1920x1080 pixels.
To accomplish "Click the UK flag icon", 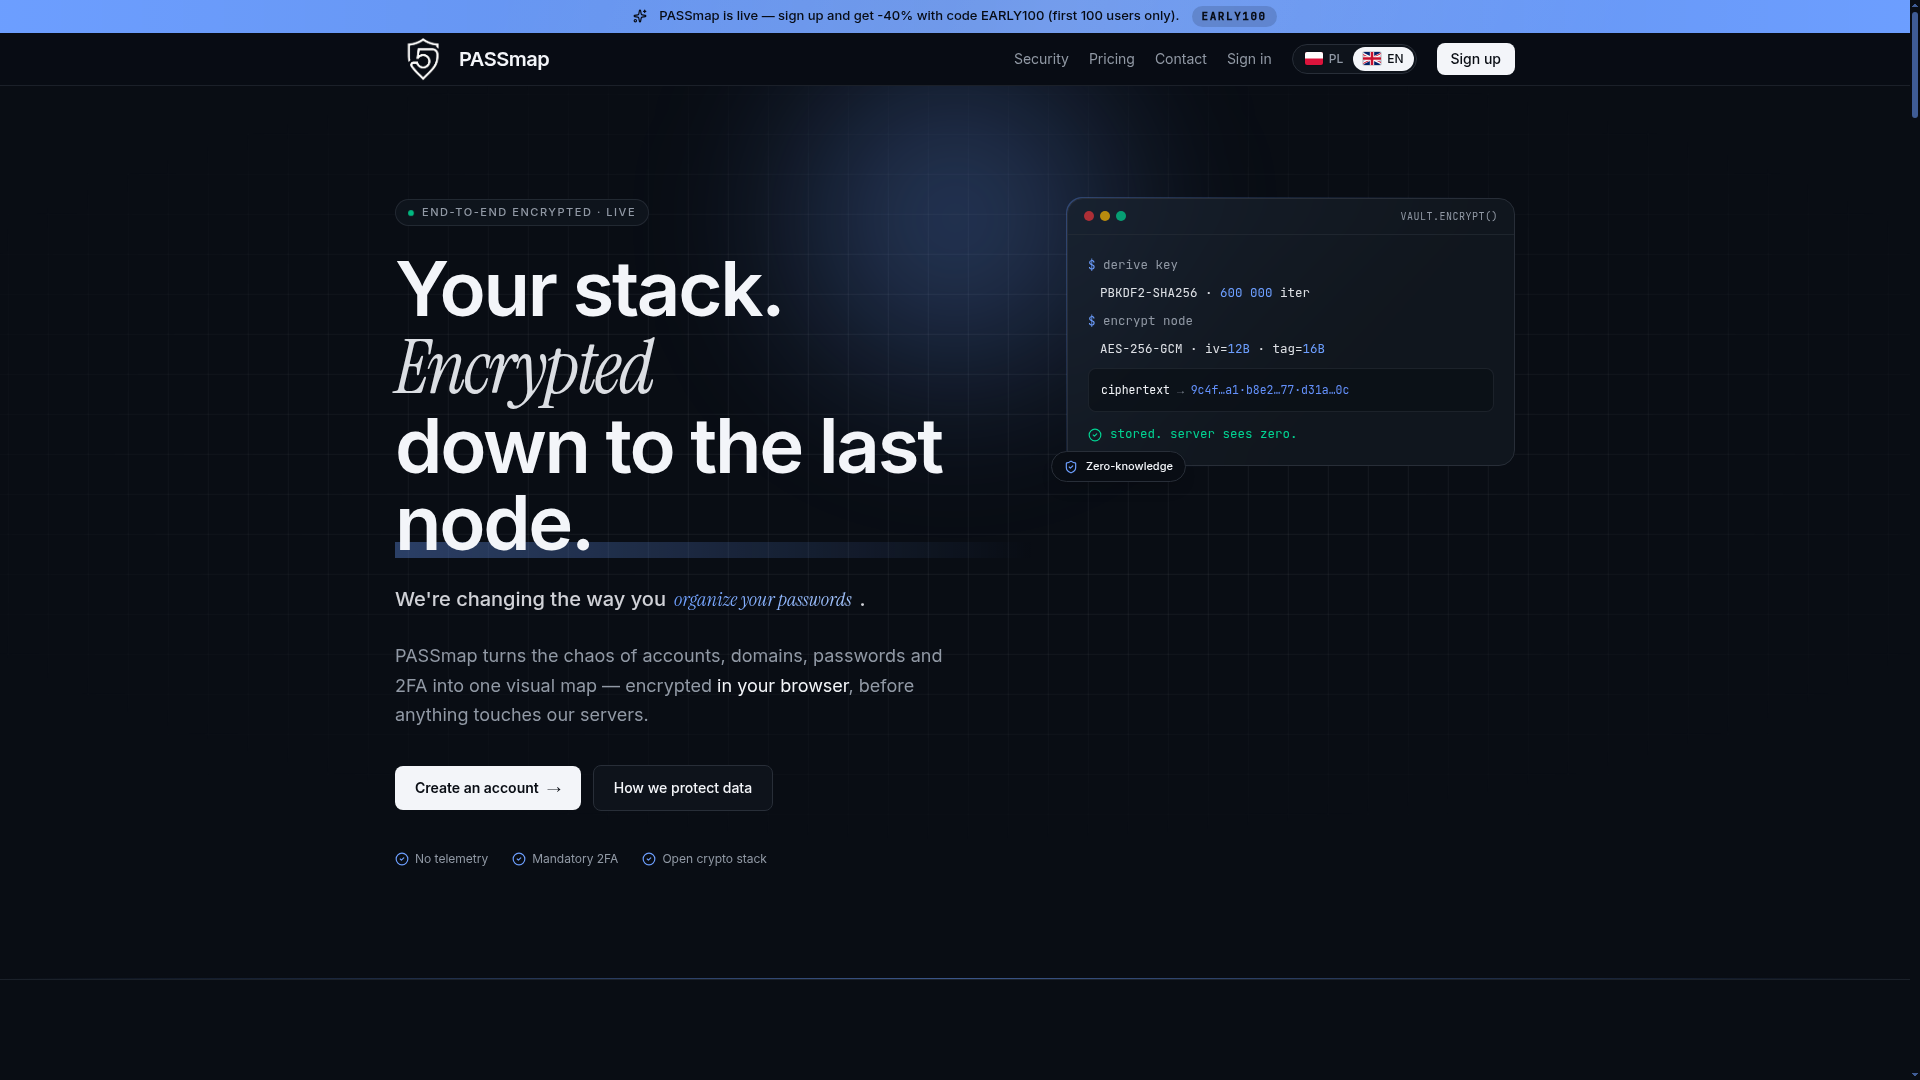I will coord(1372,59).
